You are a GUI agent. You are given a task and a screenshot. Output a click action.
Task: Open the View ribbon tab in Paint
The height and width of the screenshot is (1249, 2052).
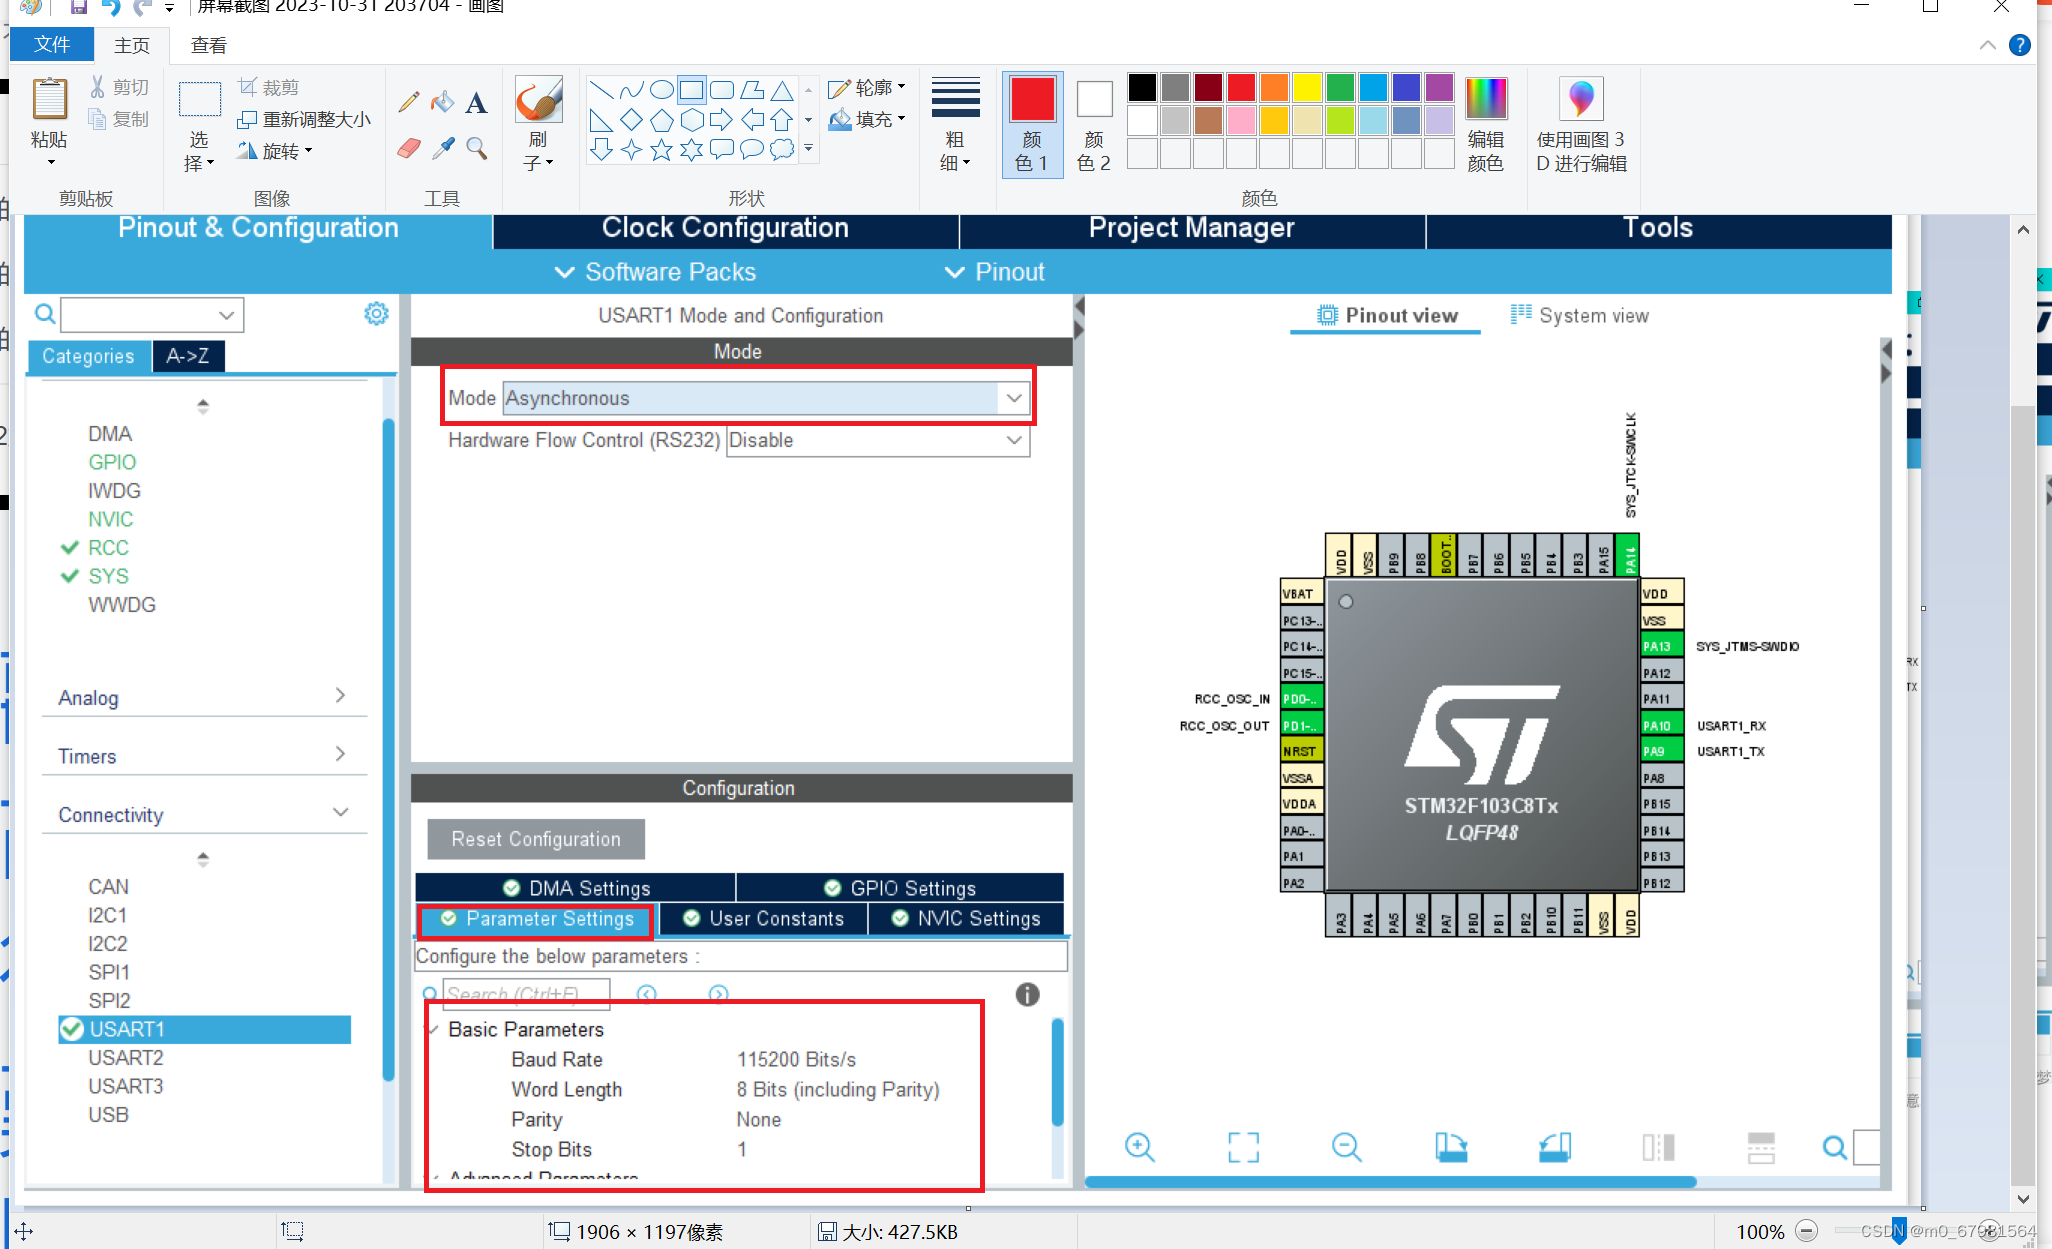208,45
